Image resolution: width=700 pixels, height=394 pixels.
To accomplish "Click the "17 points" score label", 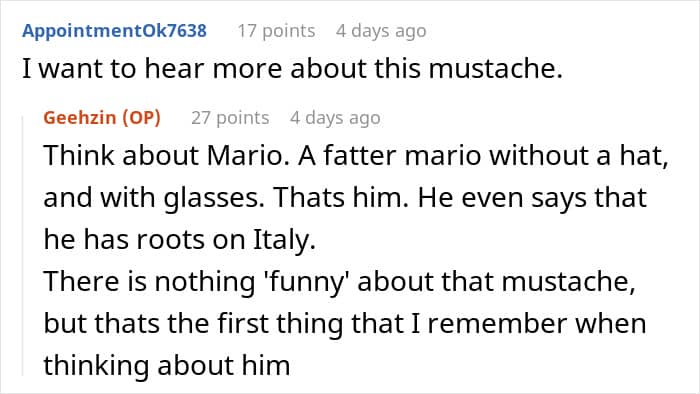I will (x=276, y=31).
